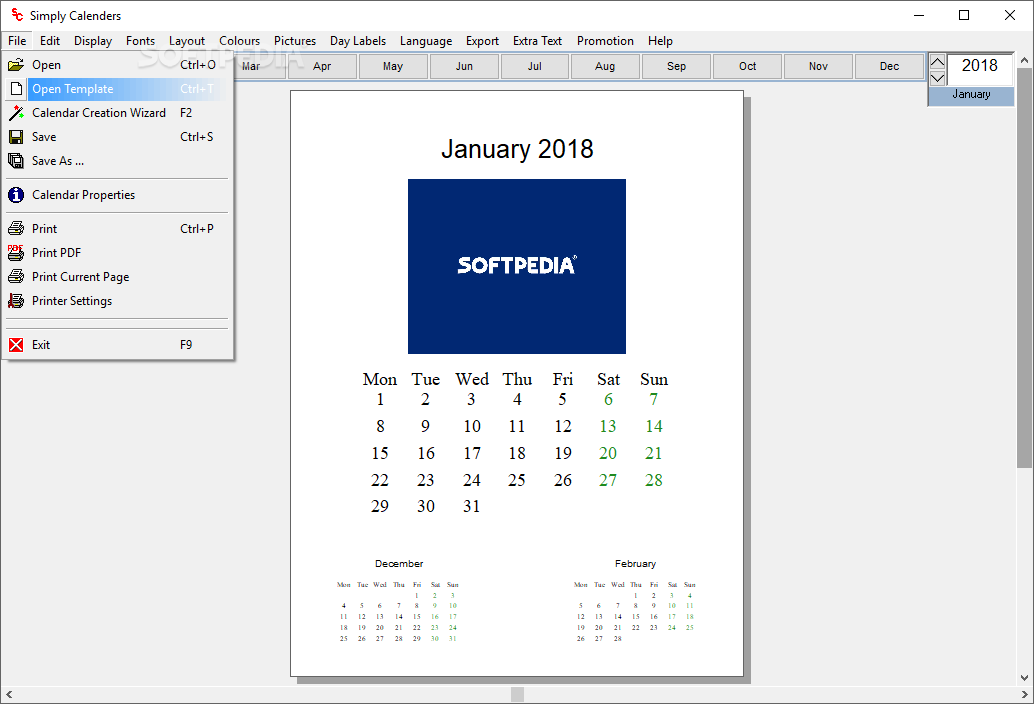The height and width of the screenshot is (704, 1034).
Task: Choose Print Current Page entry
Action: tap(117, 277)
